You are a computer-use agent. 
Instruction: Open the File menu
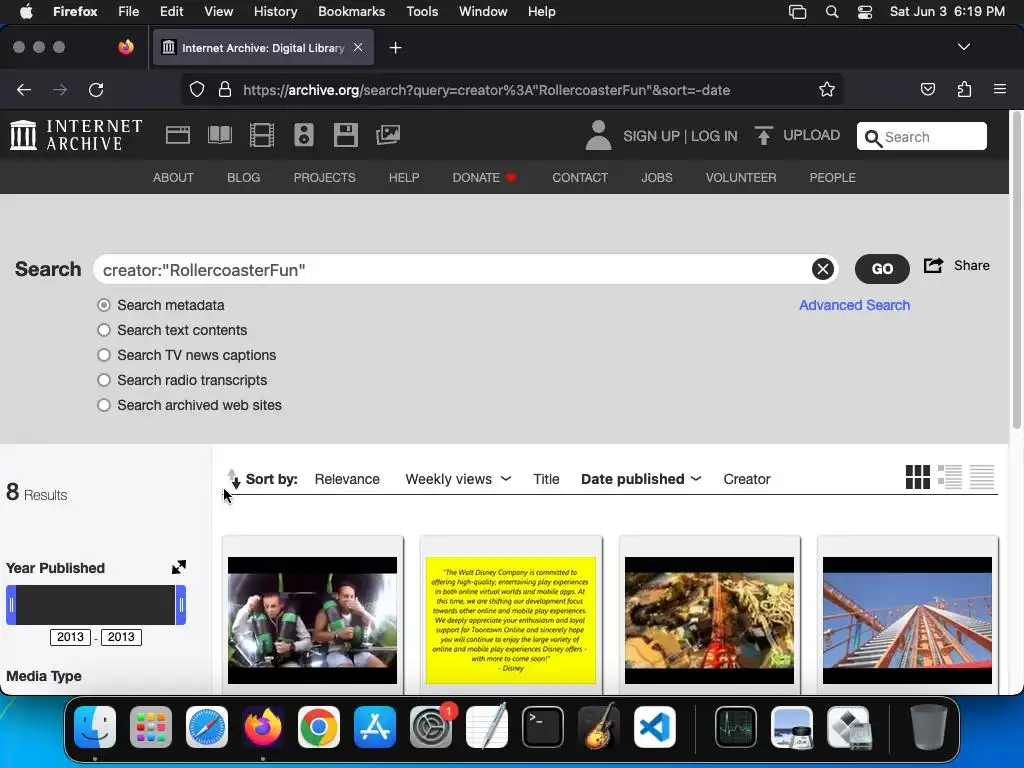(128, 12)
